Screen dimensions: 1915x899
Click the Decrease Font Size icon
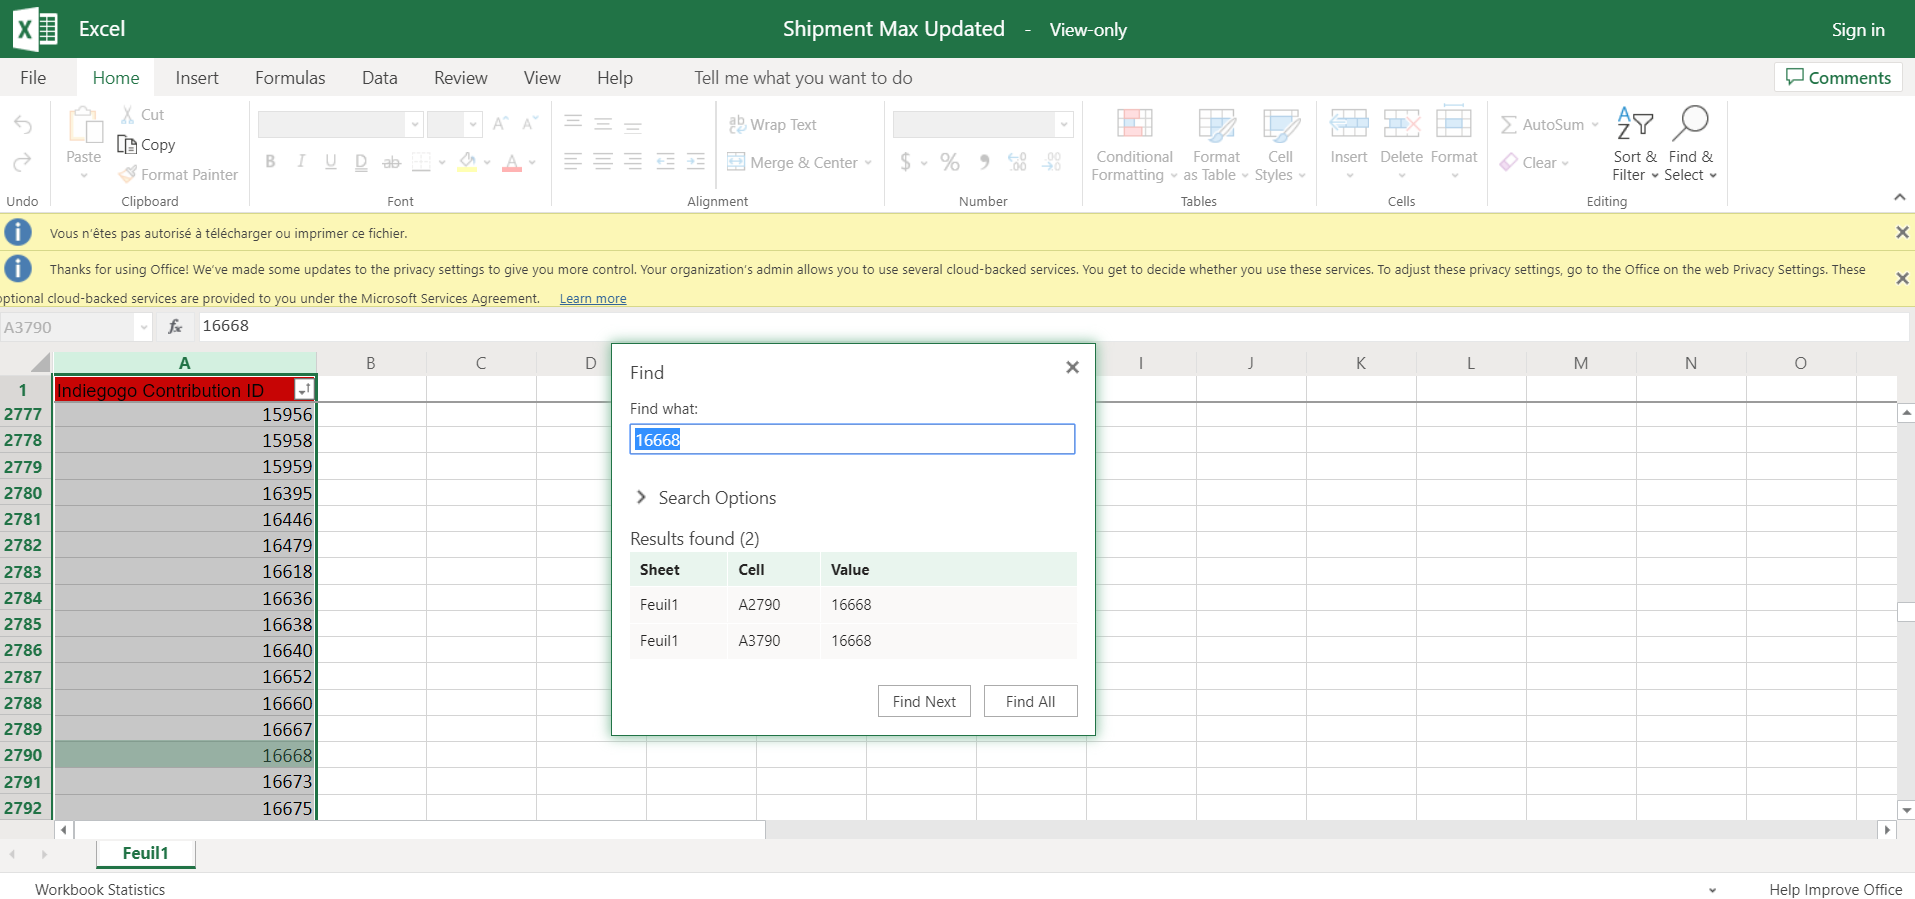(x=530, y=124)
